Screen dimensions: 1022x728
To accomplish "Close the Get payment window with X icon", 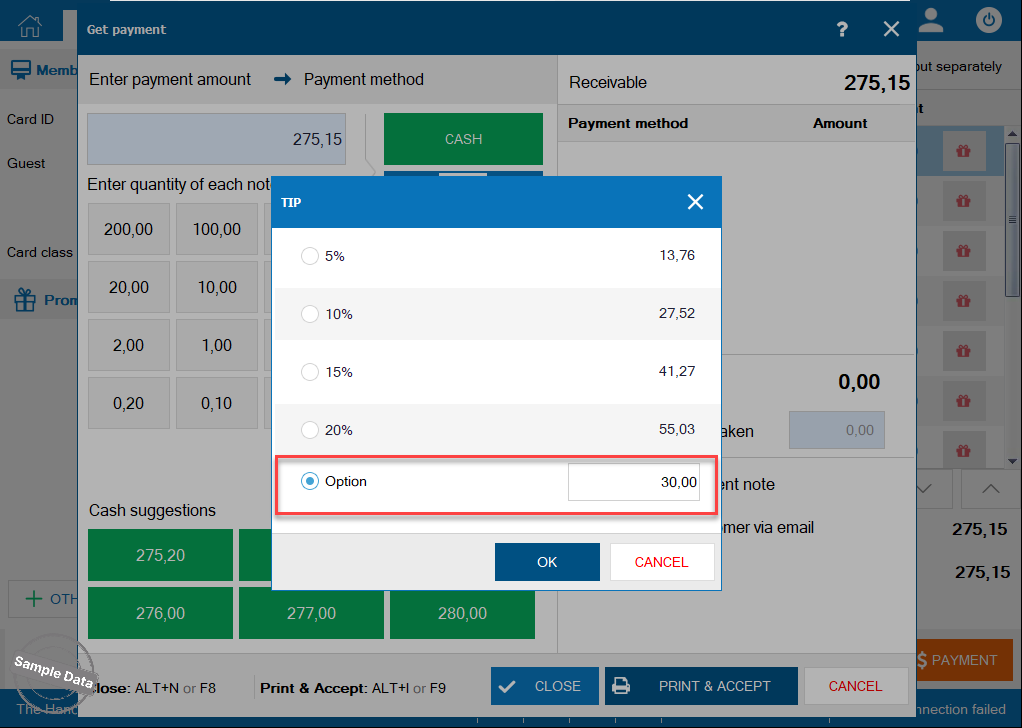I will tap(891, 29).
